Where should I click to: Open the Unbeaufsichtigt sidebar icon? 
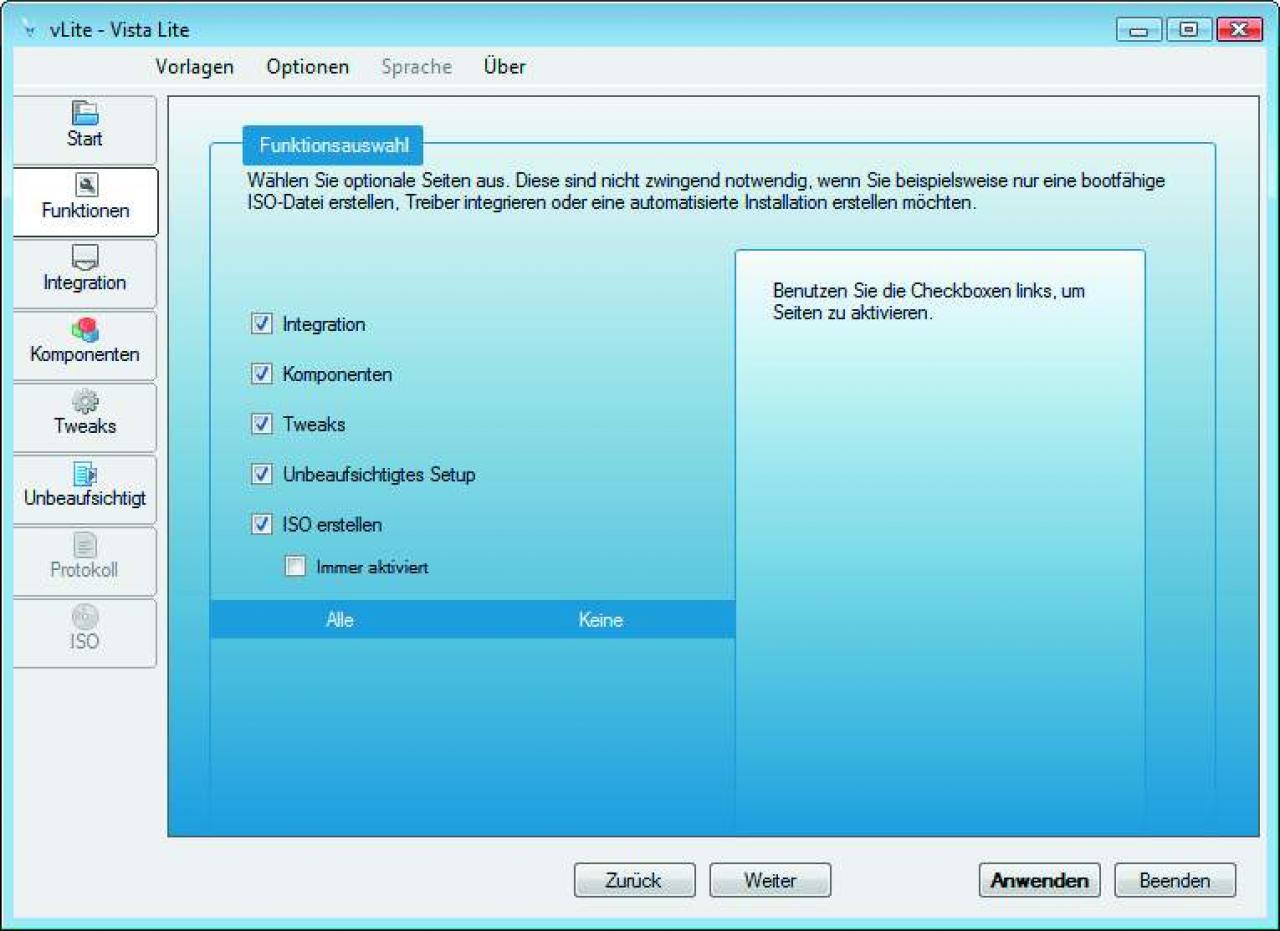[85, 473]
